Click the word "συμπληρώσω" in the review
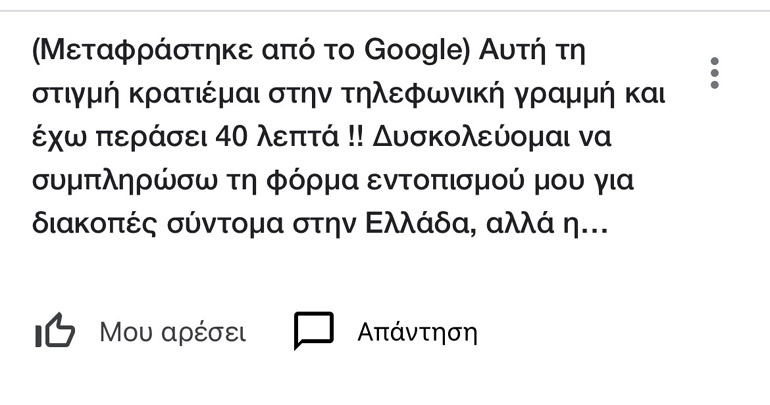The image size is (770, 405). point(110,184)
